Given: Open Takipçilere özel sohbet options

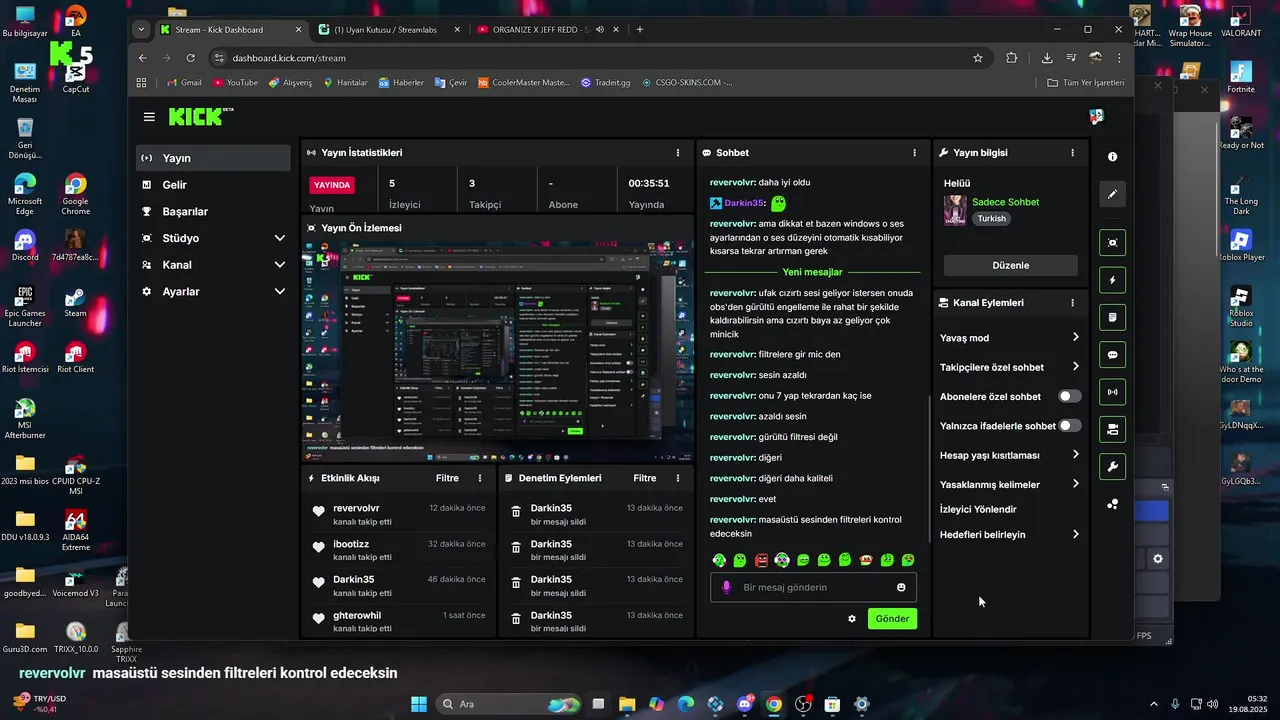Looking at the screenshot, I should pos(1010,367).
